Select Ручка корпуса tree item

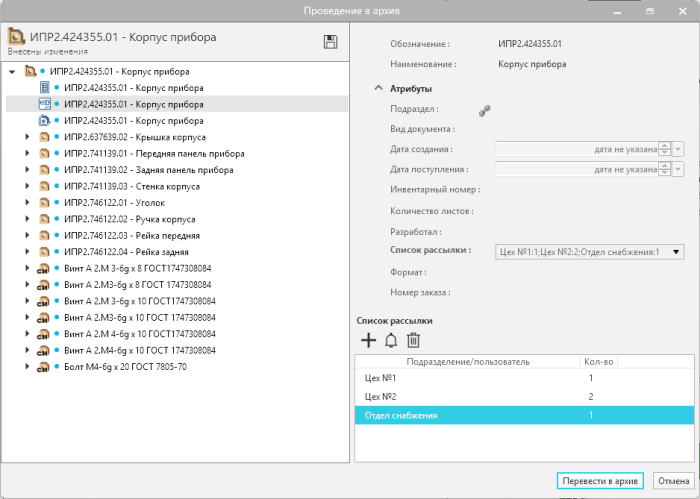coord(130,219)
